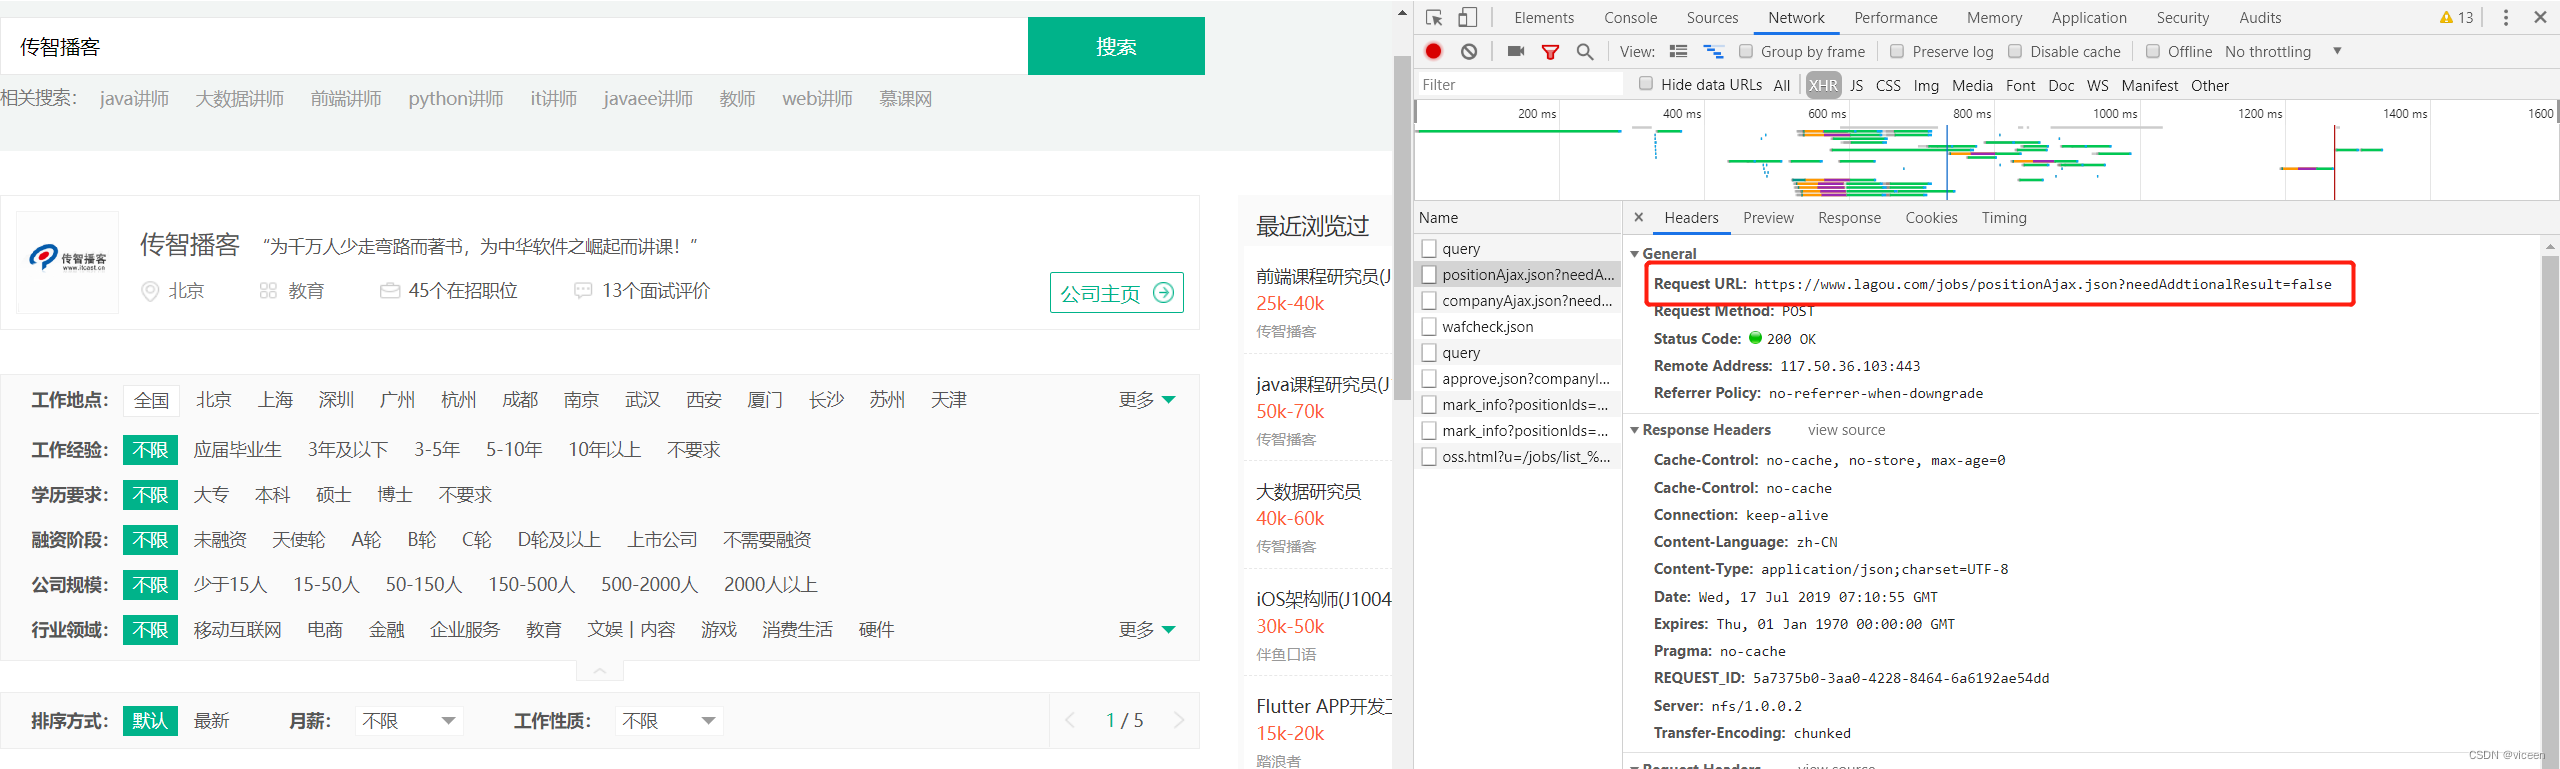Check Hide data URLs
This screenshot has height=769, width=2560.
pos(1646,84)
